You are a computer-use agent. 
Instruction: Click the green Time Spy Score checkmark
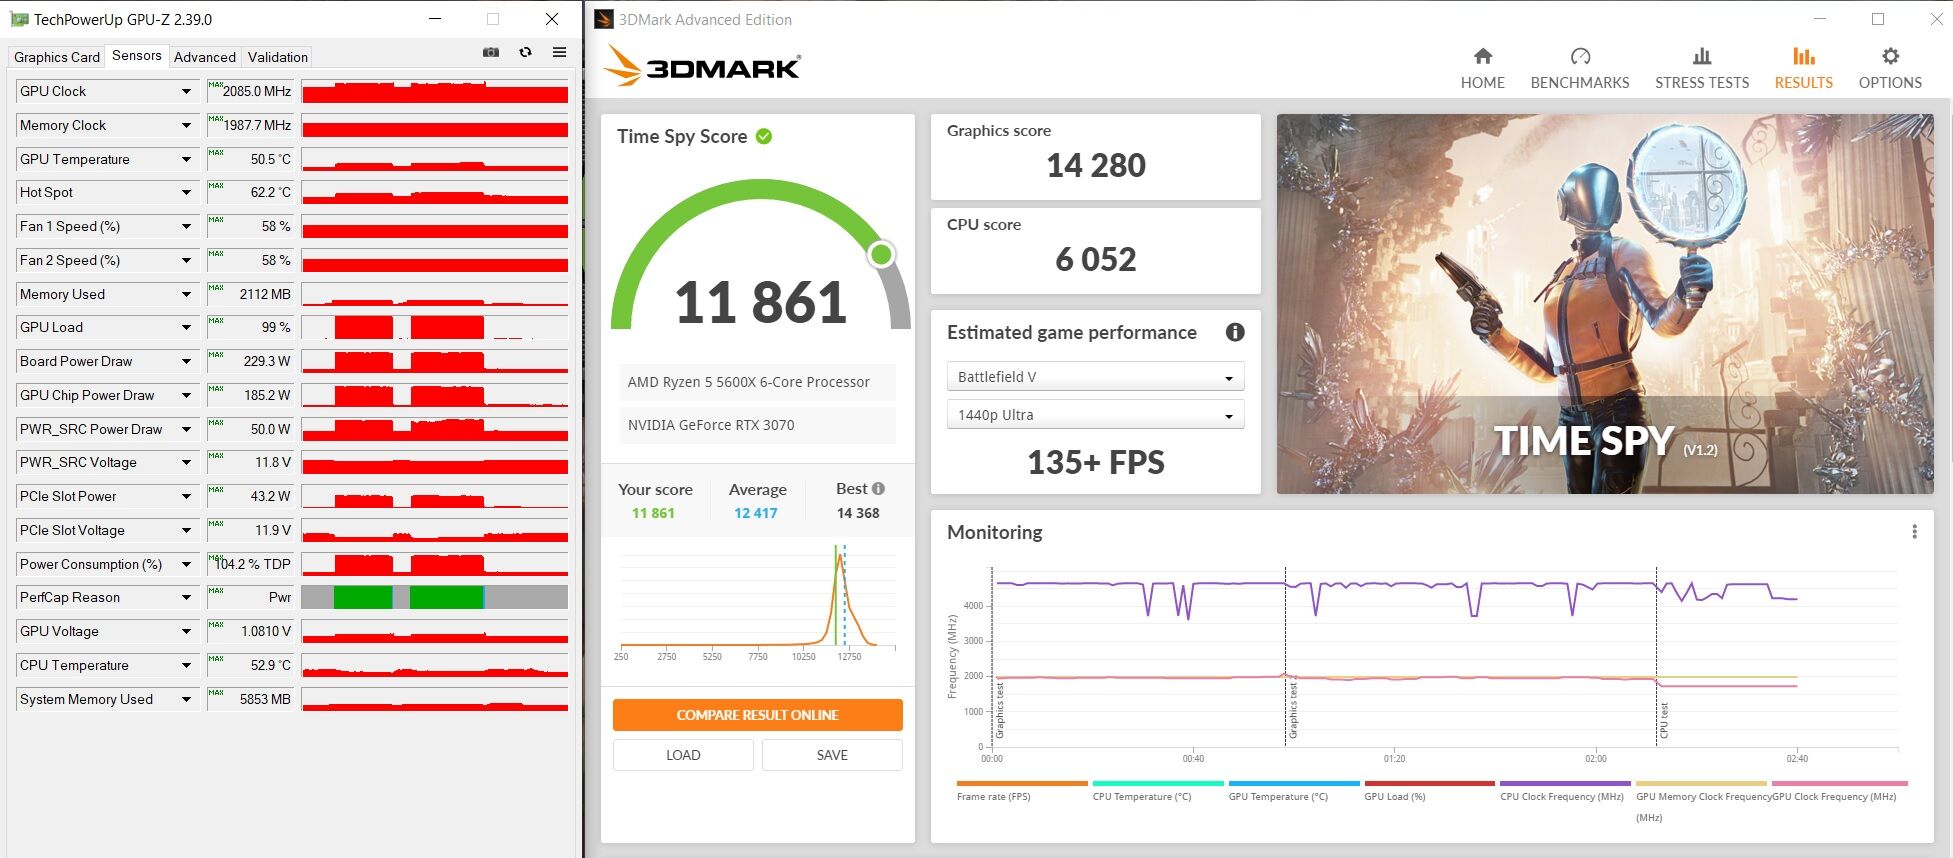(764, 136)
